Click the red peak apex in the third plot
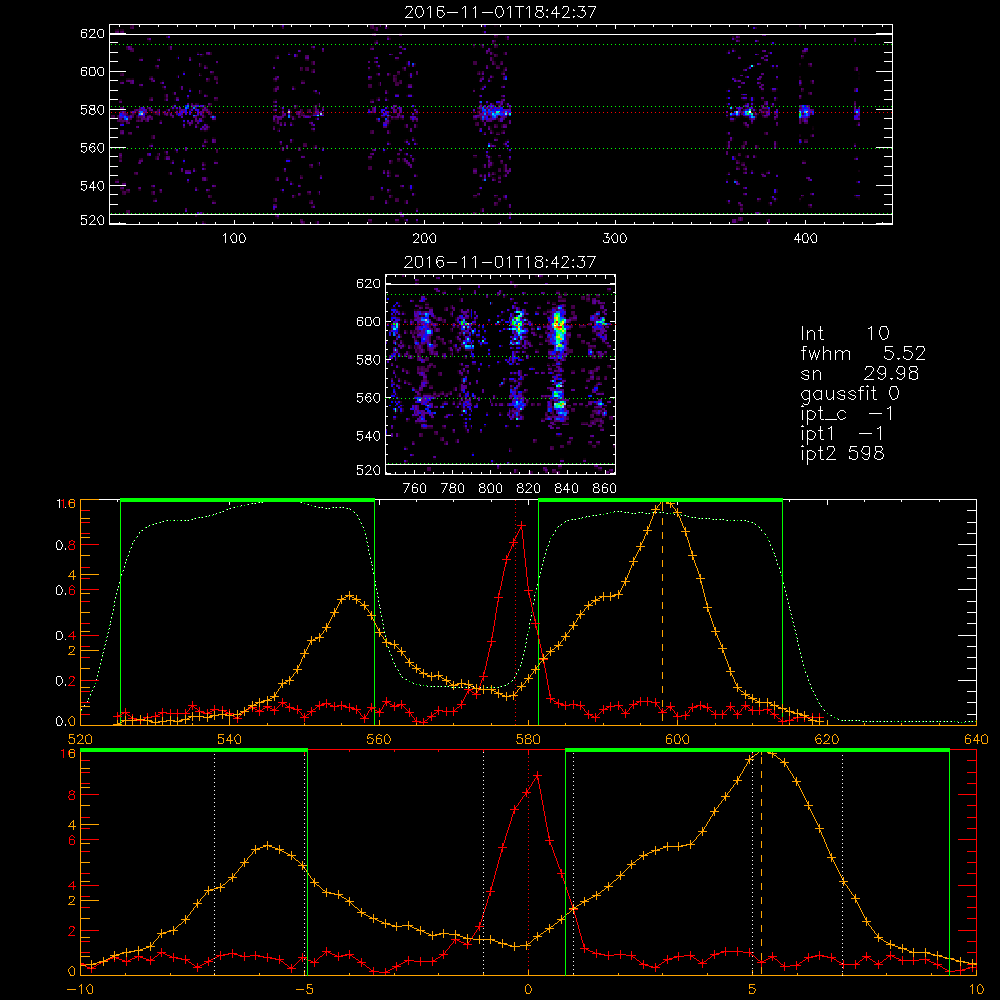Viewport: 1000px width, 1000px height. [522, 526]
